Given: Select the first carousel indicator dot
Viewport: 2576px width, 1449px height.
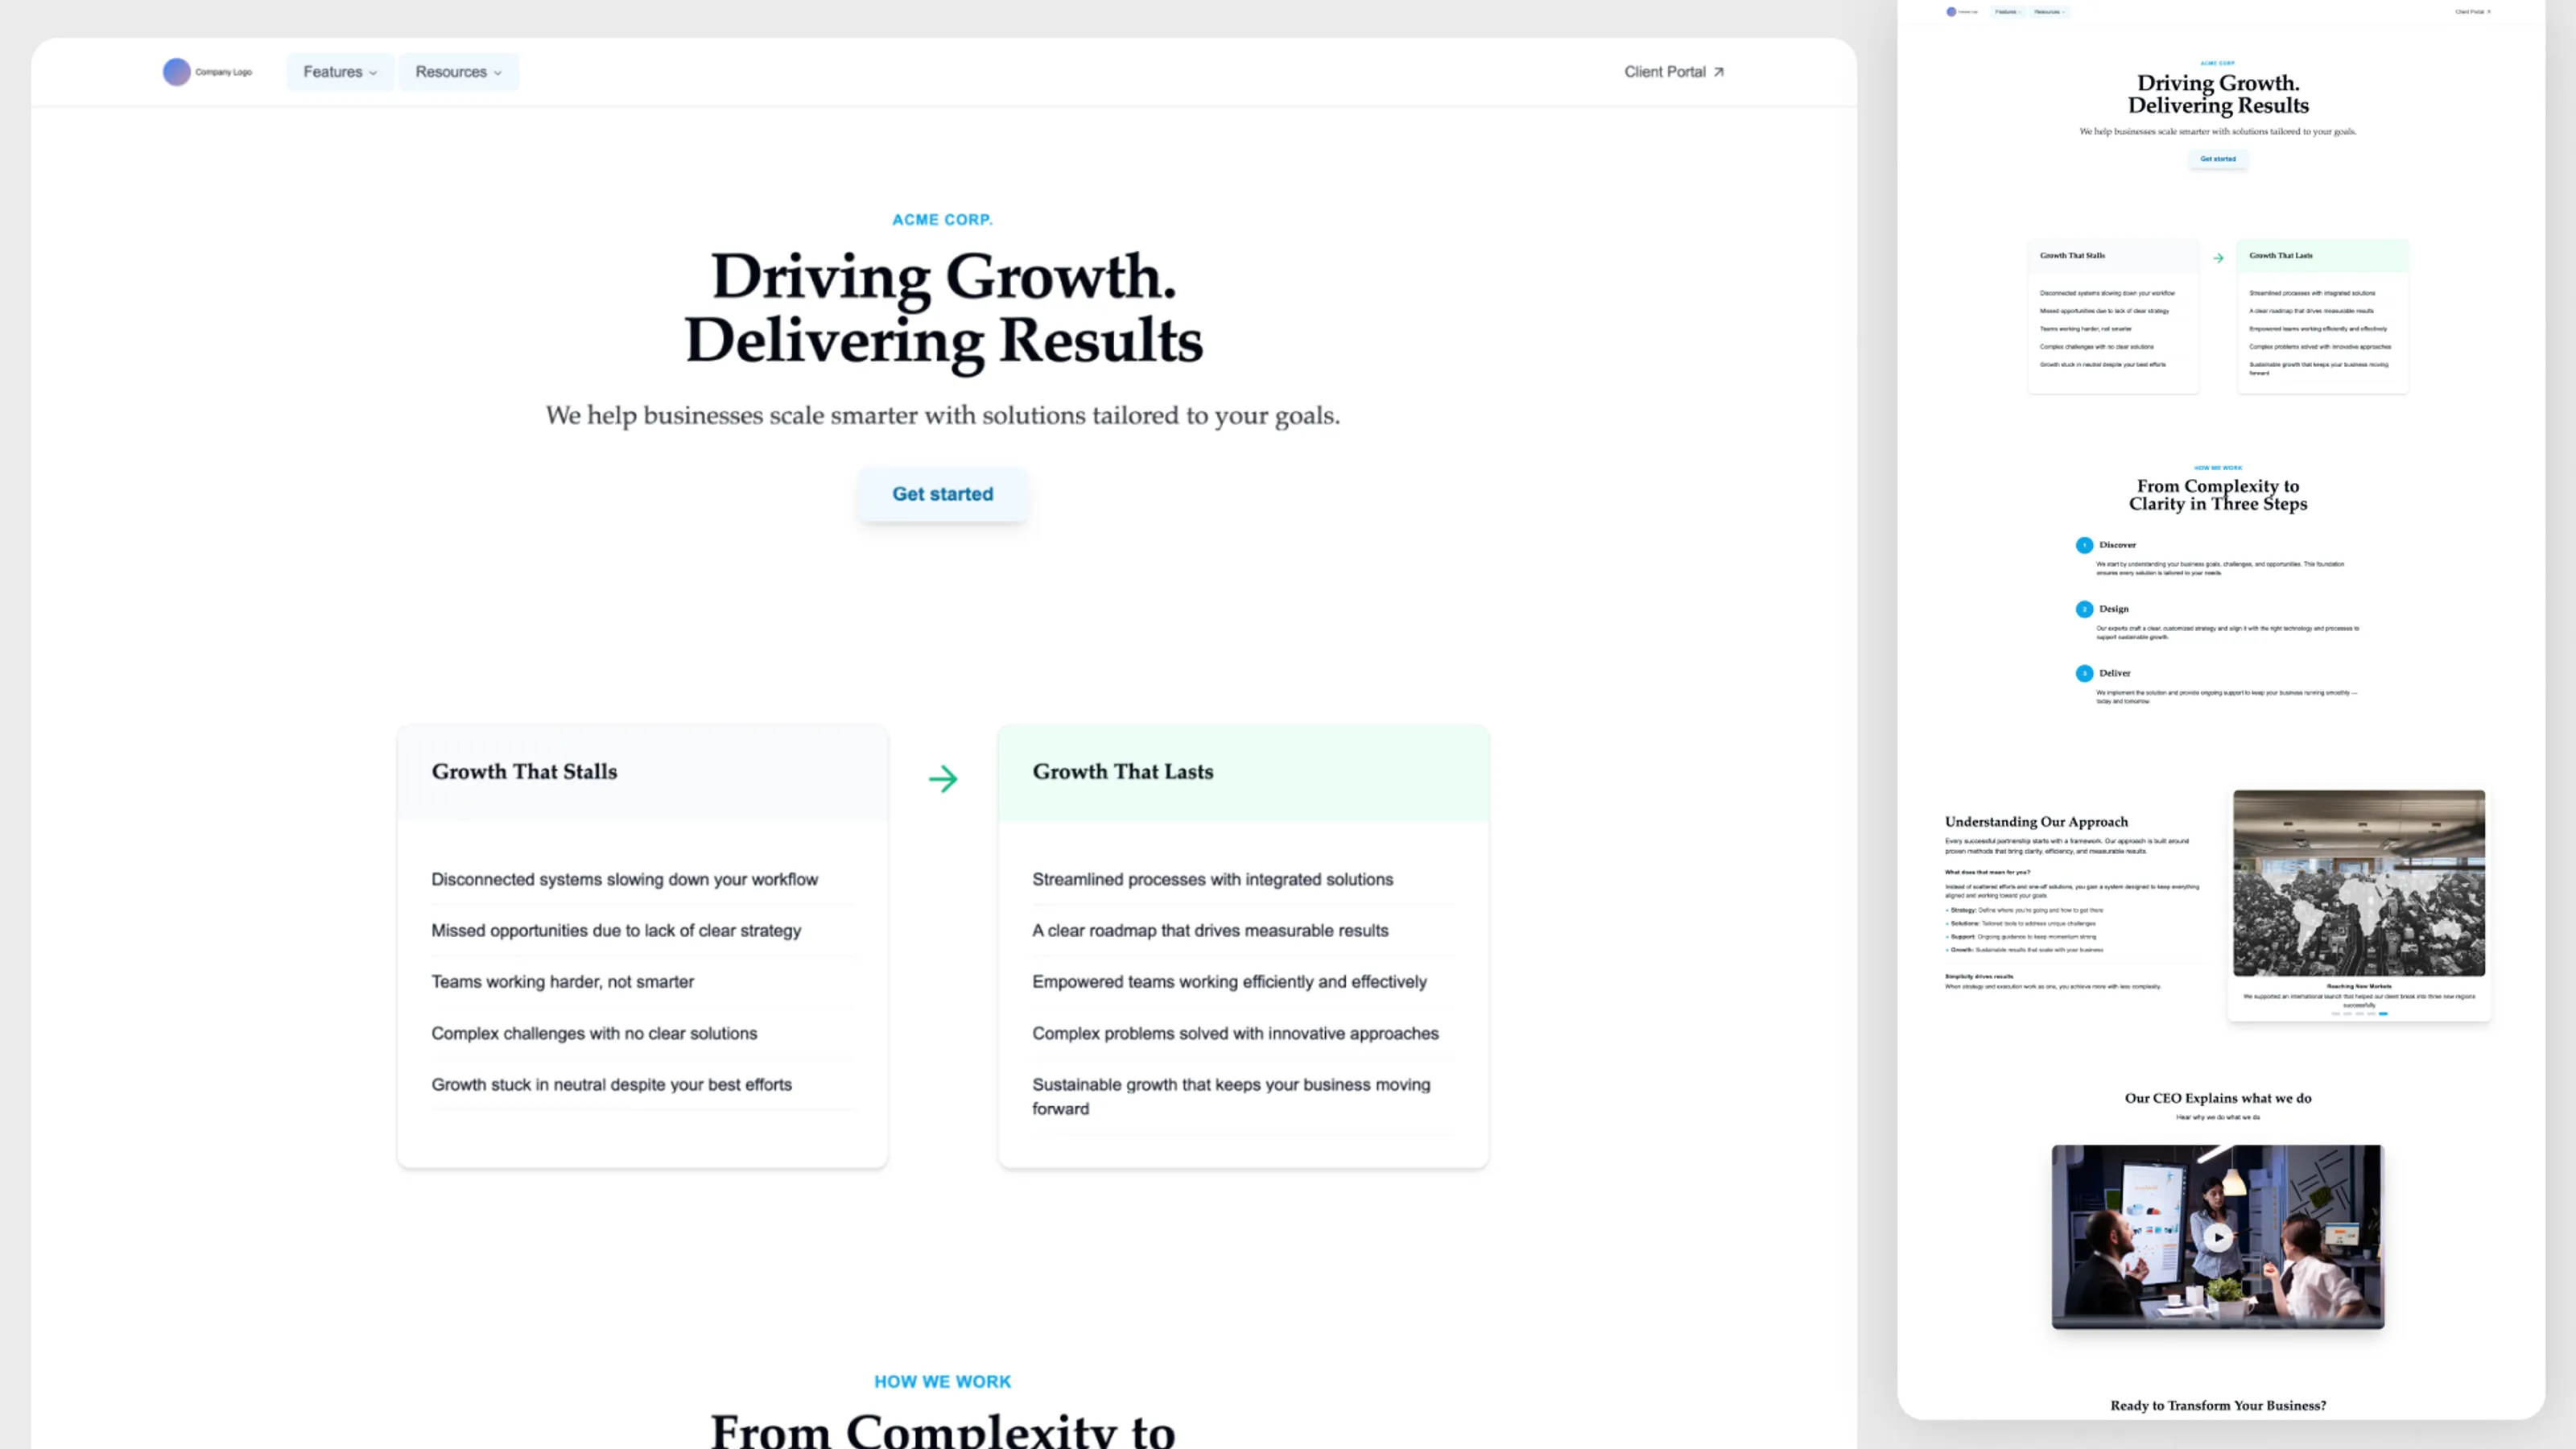Looking at the screenshot, I should [x=2336, y=1014].
